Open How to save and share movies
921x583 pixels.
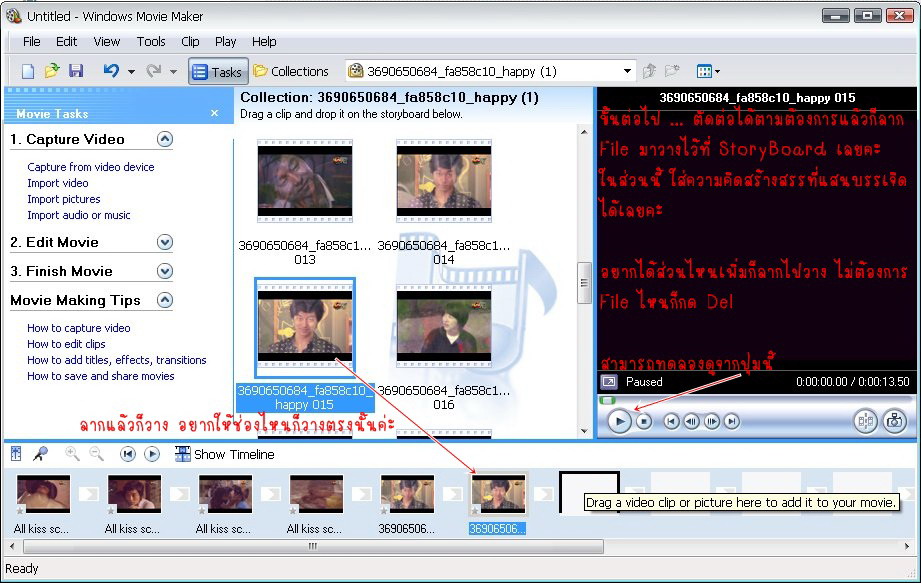pyautogui.click(x=100, y=376)
